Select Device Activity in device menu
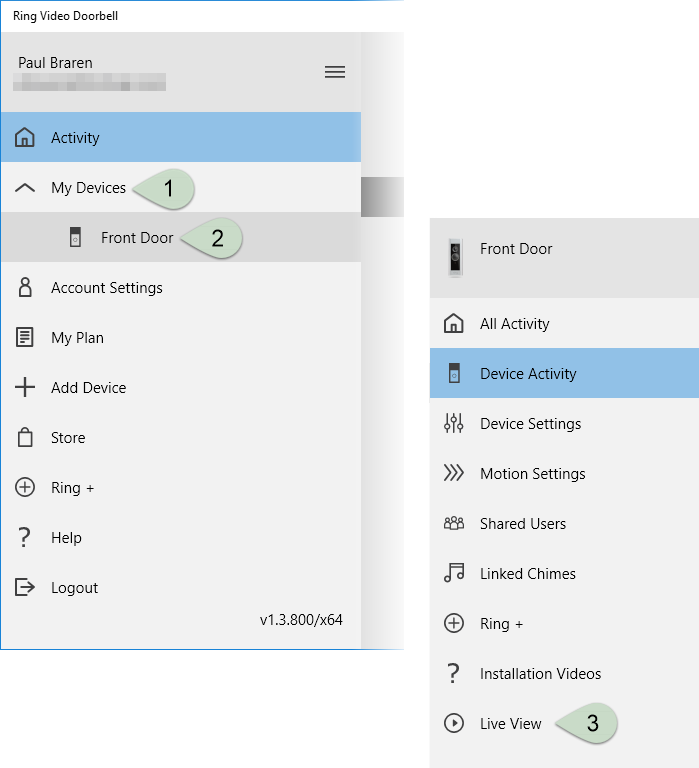 pos(564,373)
